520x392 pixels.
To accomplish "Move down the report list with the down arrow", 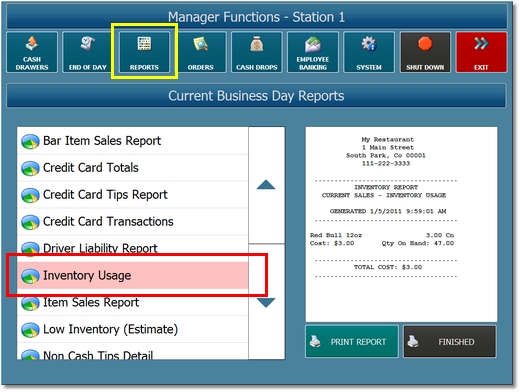I will point(266,302).
